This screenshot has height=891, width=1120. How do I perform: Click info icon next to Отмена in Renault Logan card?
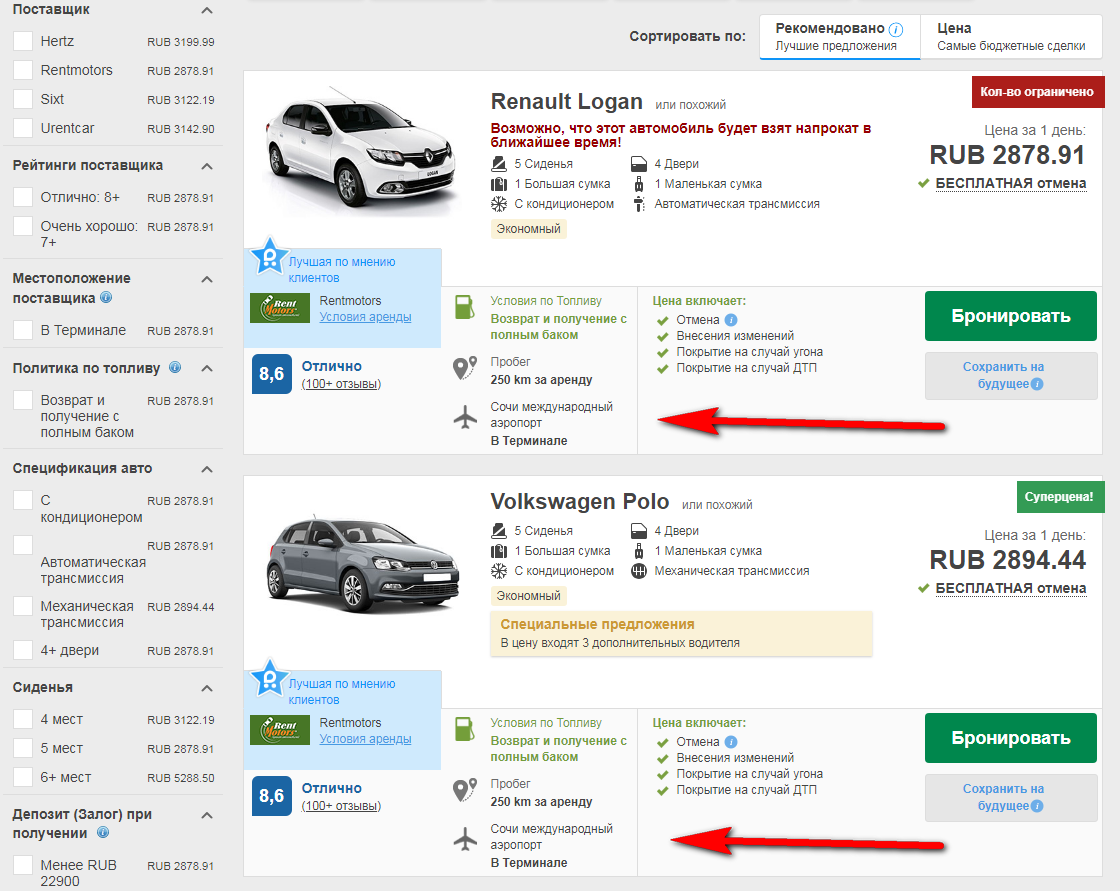731,320
